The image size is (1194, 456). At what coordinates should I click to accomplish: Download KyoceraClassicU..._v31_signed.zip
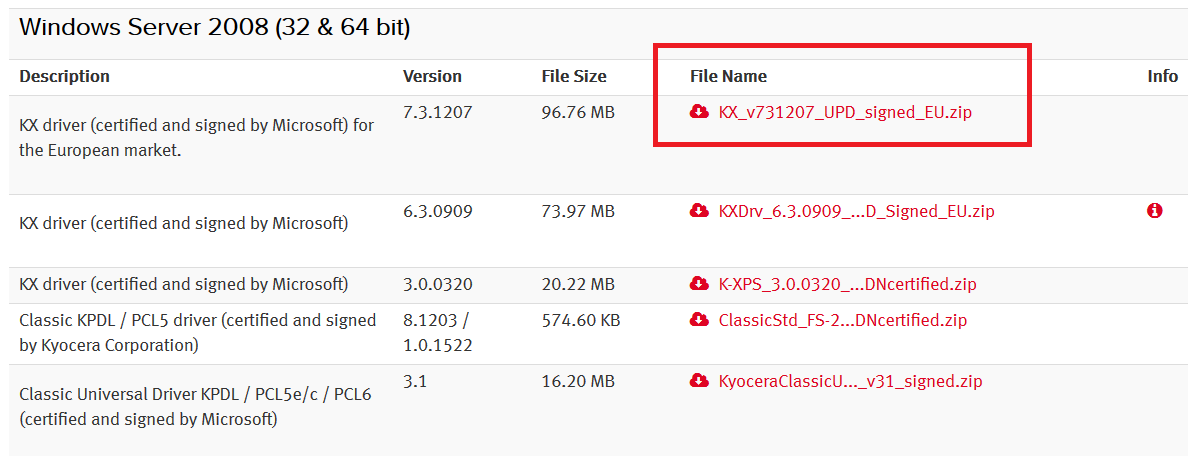tap(851, 381)
